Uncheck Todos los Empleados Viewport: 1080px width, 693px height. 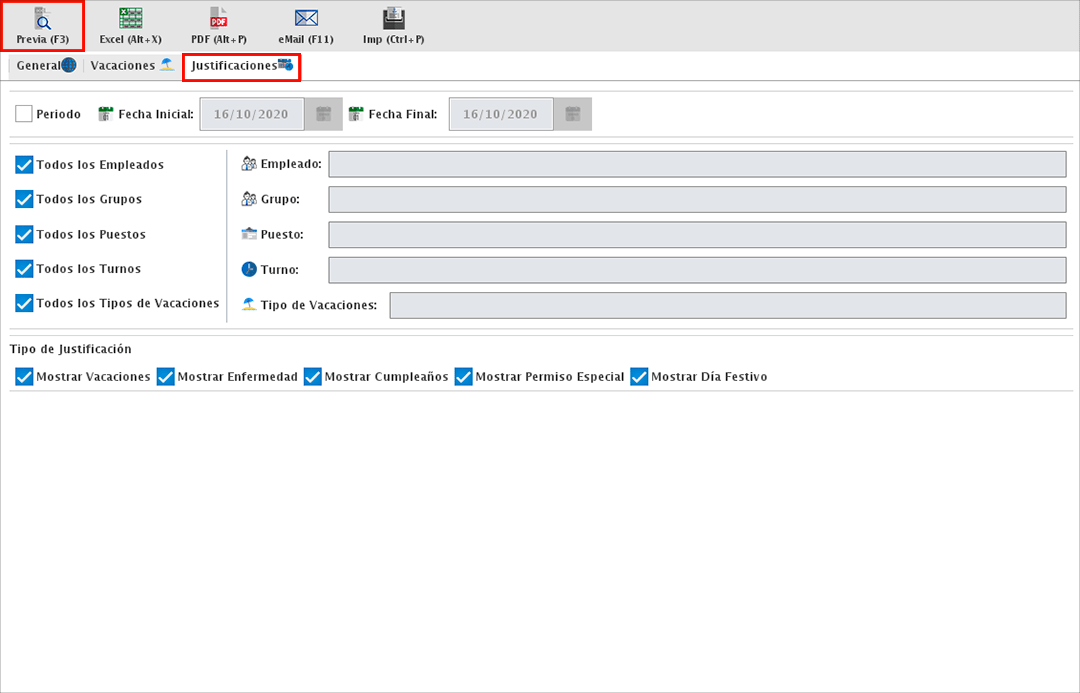25,164
